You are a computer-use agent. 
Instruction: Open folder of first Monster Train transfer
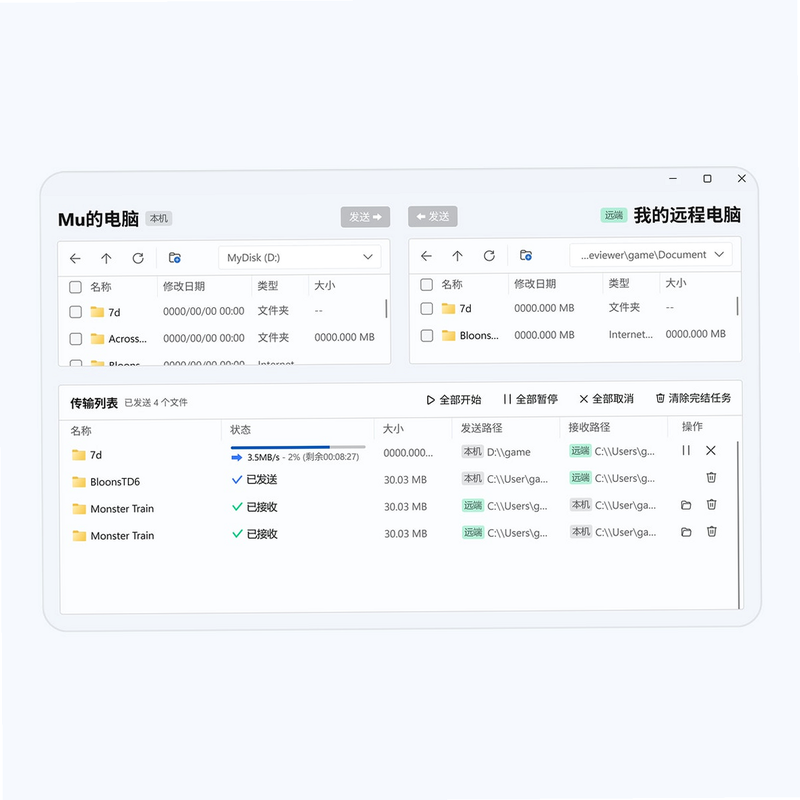coord(686,505)
